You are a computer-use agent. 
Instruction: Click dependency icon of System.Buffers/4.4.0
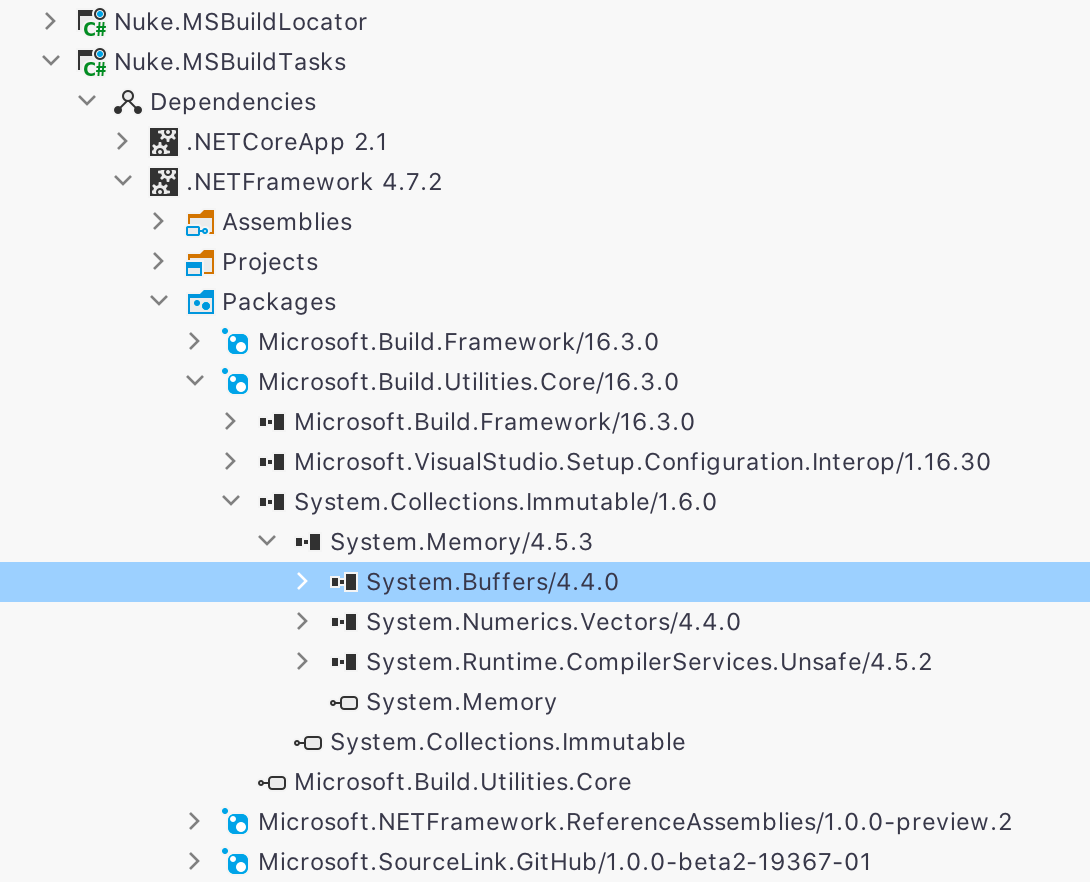(344, 582)
